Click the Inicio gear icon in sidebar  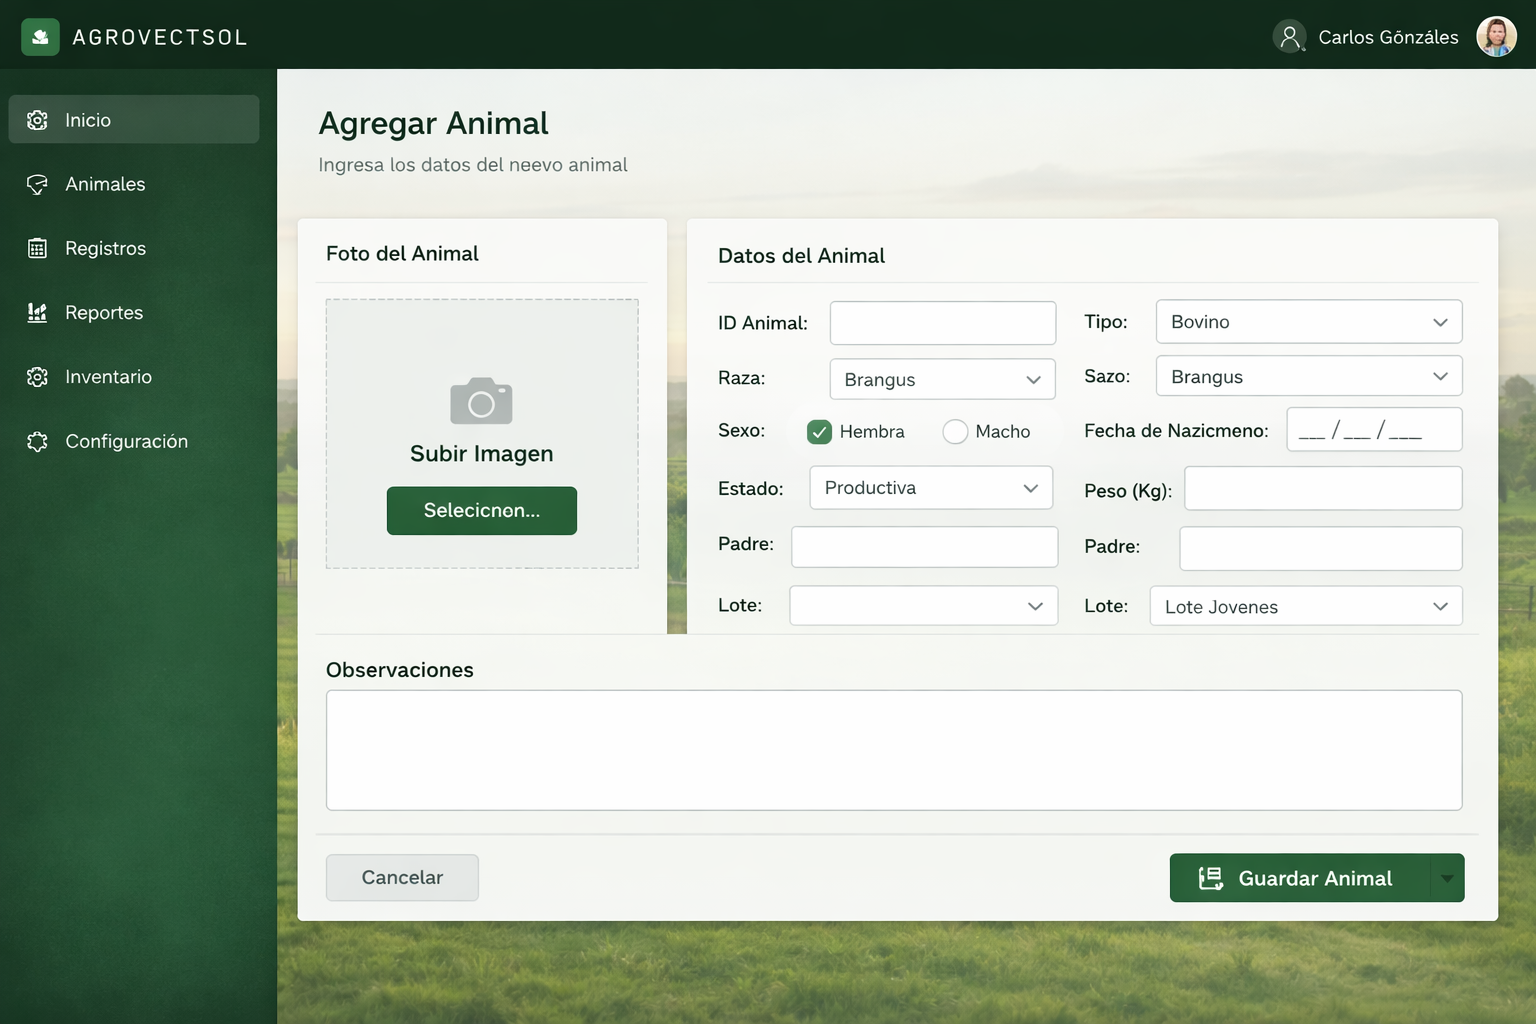[x=38, y=120]
